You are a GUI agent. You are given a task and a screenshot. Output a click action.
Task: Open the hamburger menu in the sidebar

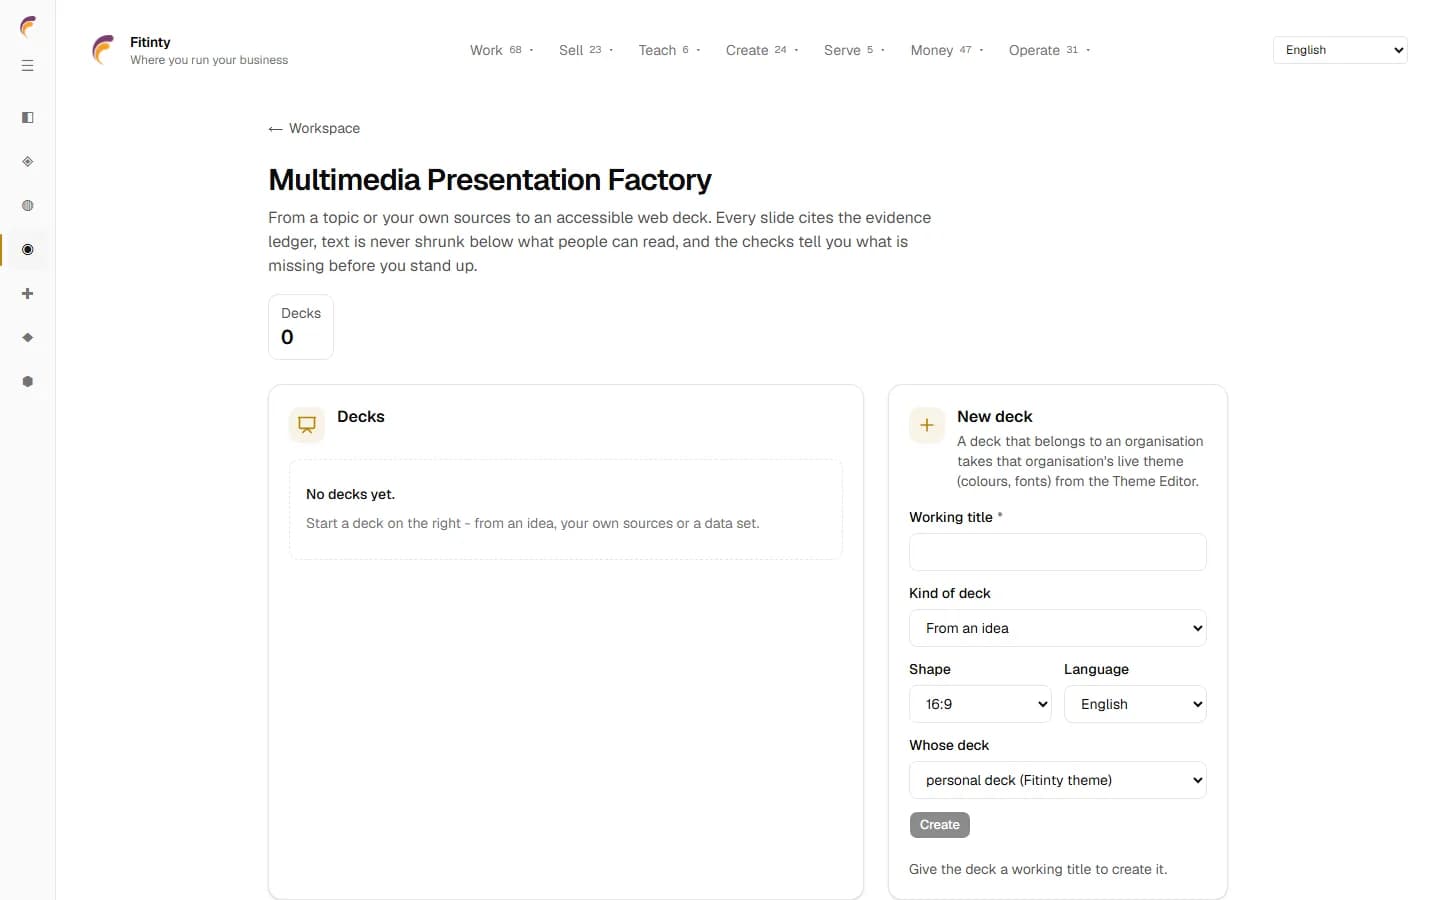(28, 66)
